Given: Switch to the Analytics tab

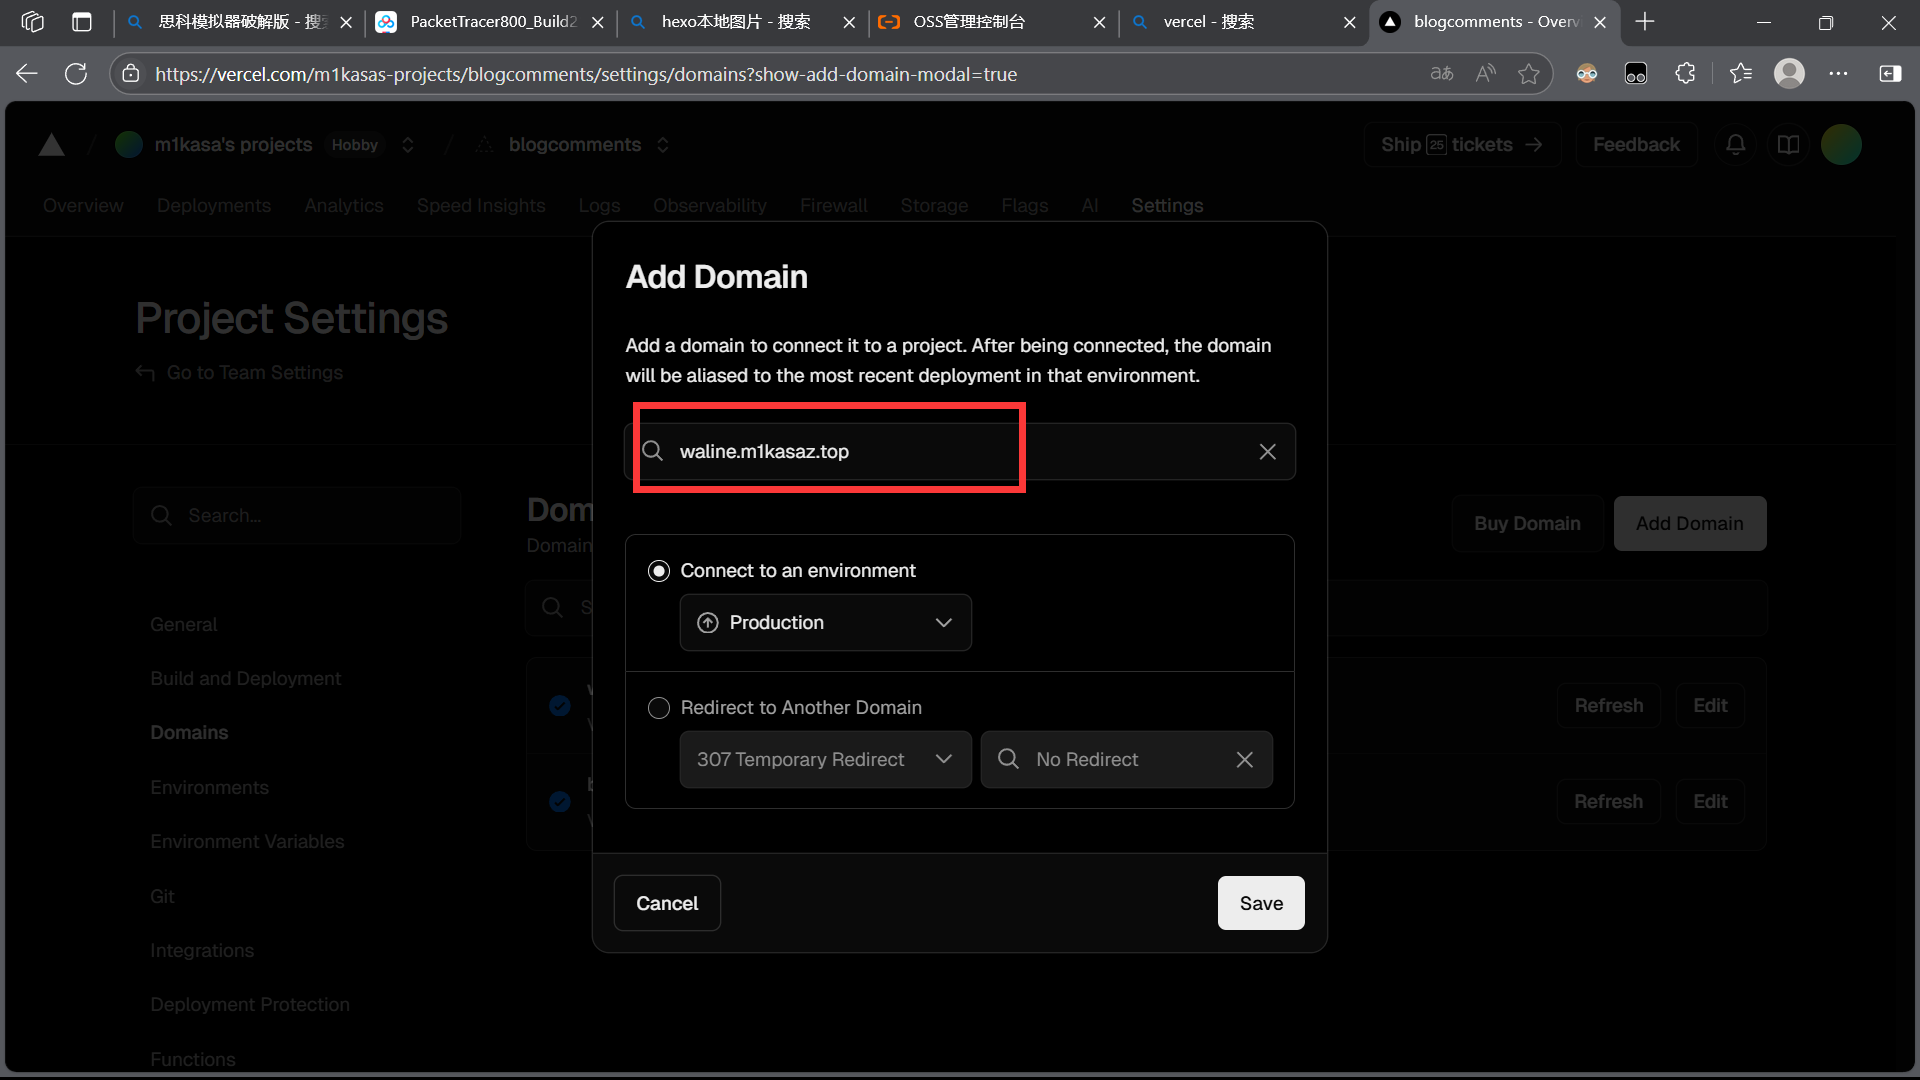Looking at the screenshot, I should coord(344,205).
